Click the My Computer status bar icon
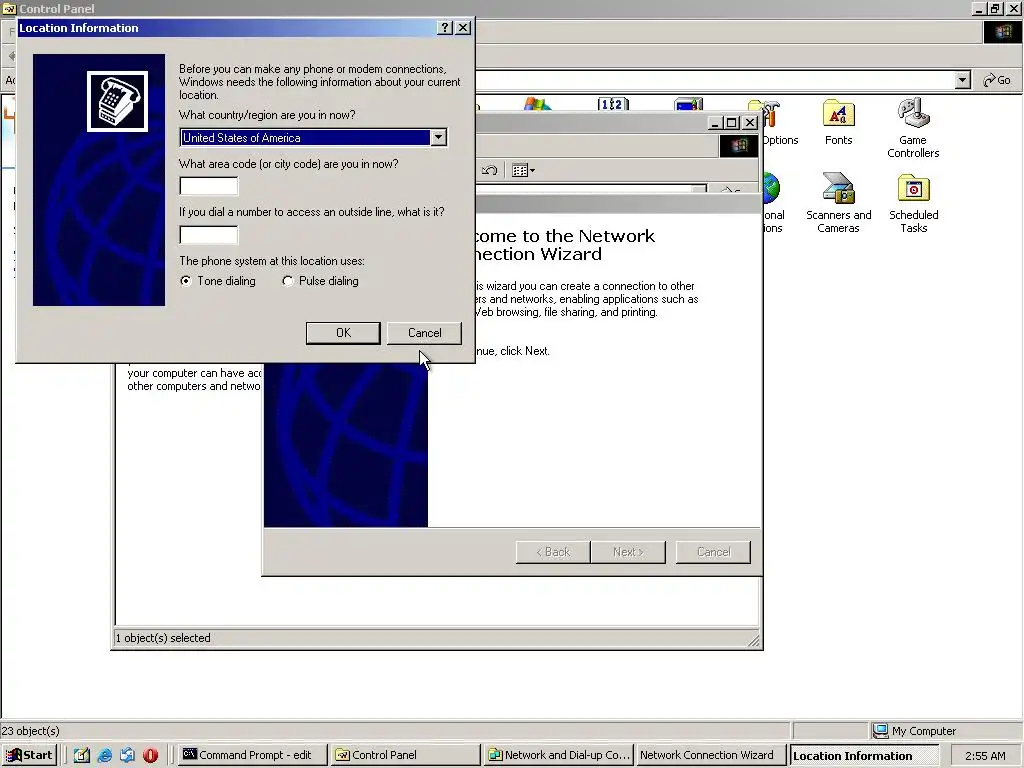Screen dimensions: 1024x768 (x=880, y=730)
